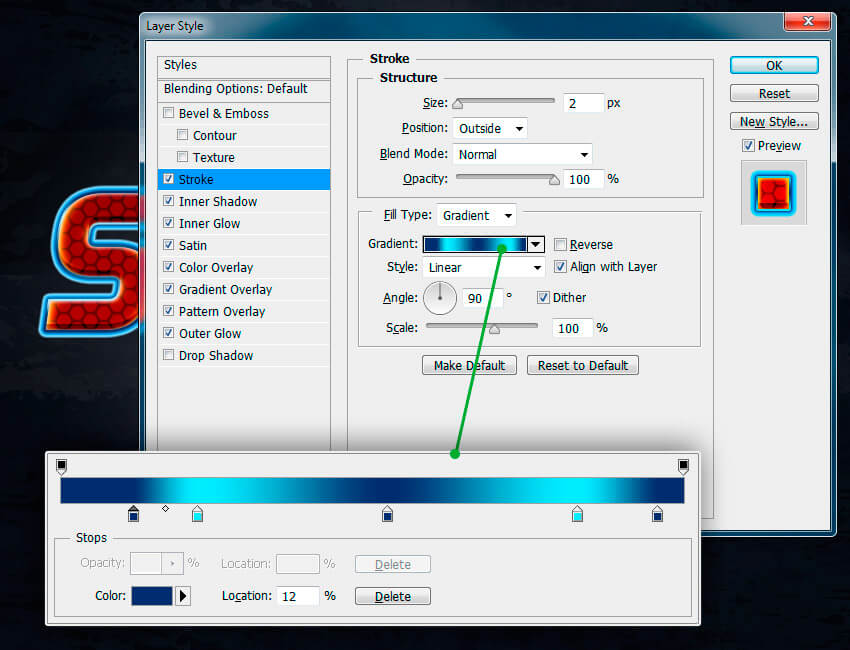Click the Make Default button

tap(469, 365)
